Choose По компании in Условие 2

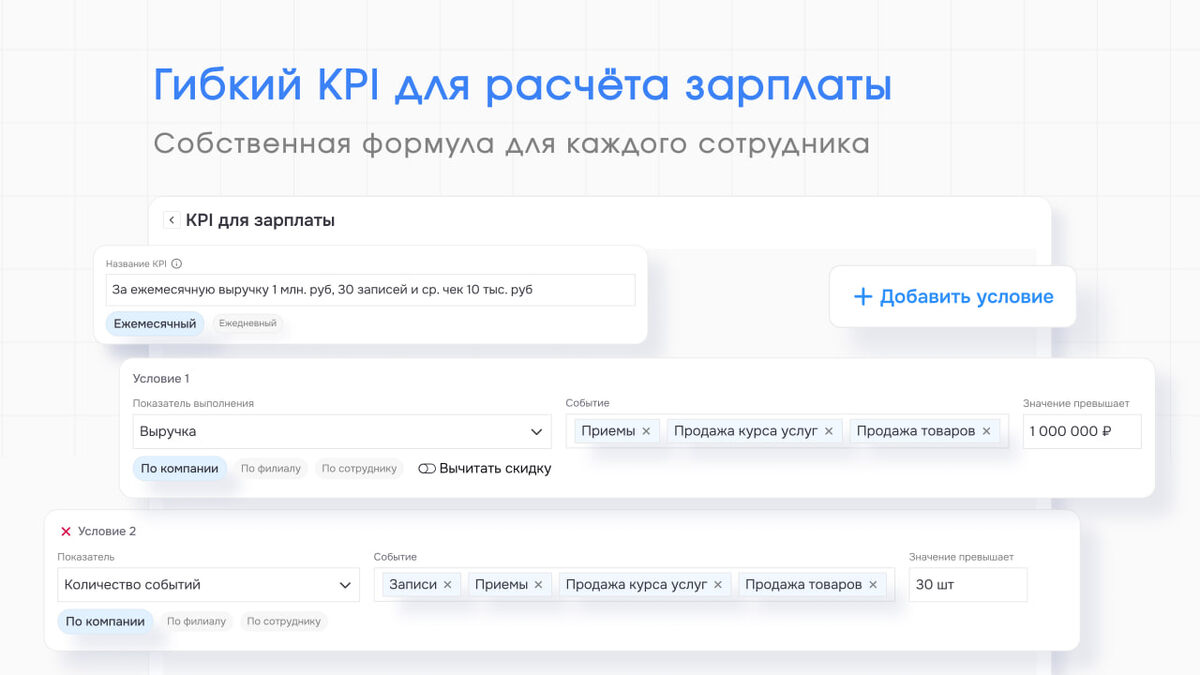pyautogui.click(x=105, y=621)
